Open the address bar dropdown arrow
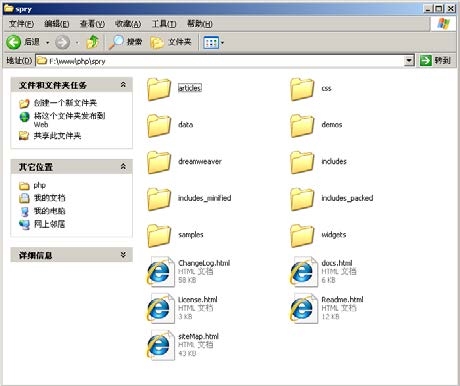460x386 pixels. point(409,61)
